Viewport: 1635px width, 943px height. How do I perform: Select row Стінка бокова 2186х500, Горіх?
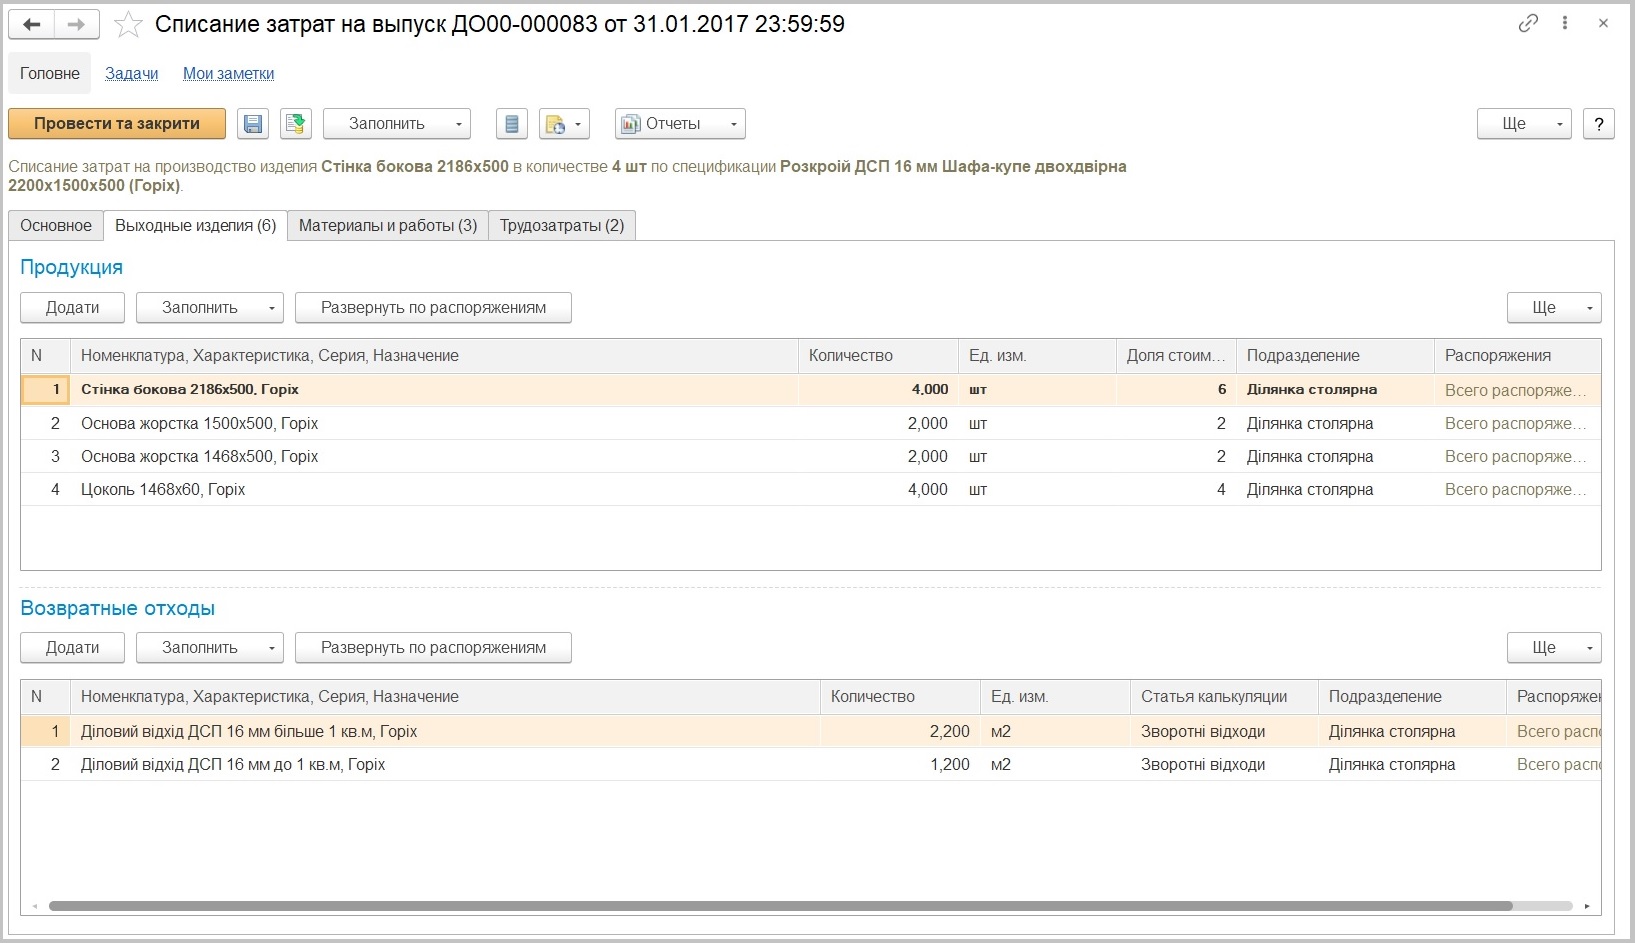tap(810, 390)
